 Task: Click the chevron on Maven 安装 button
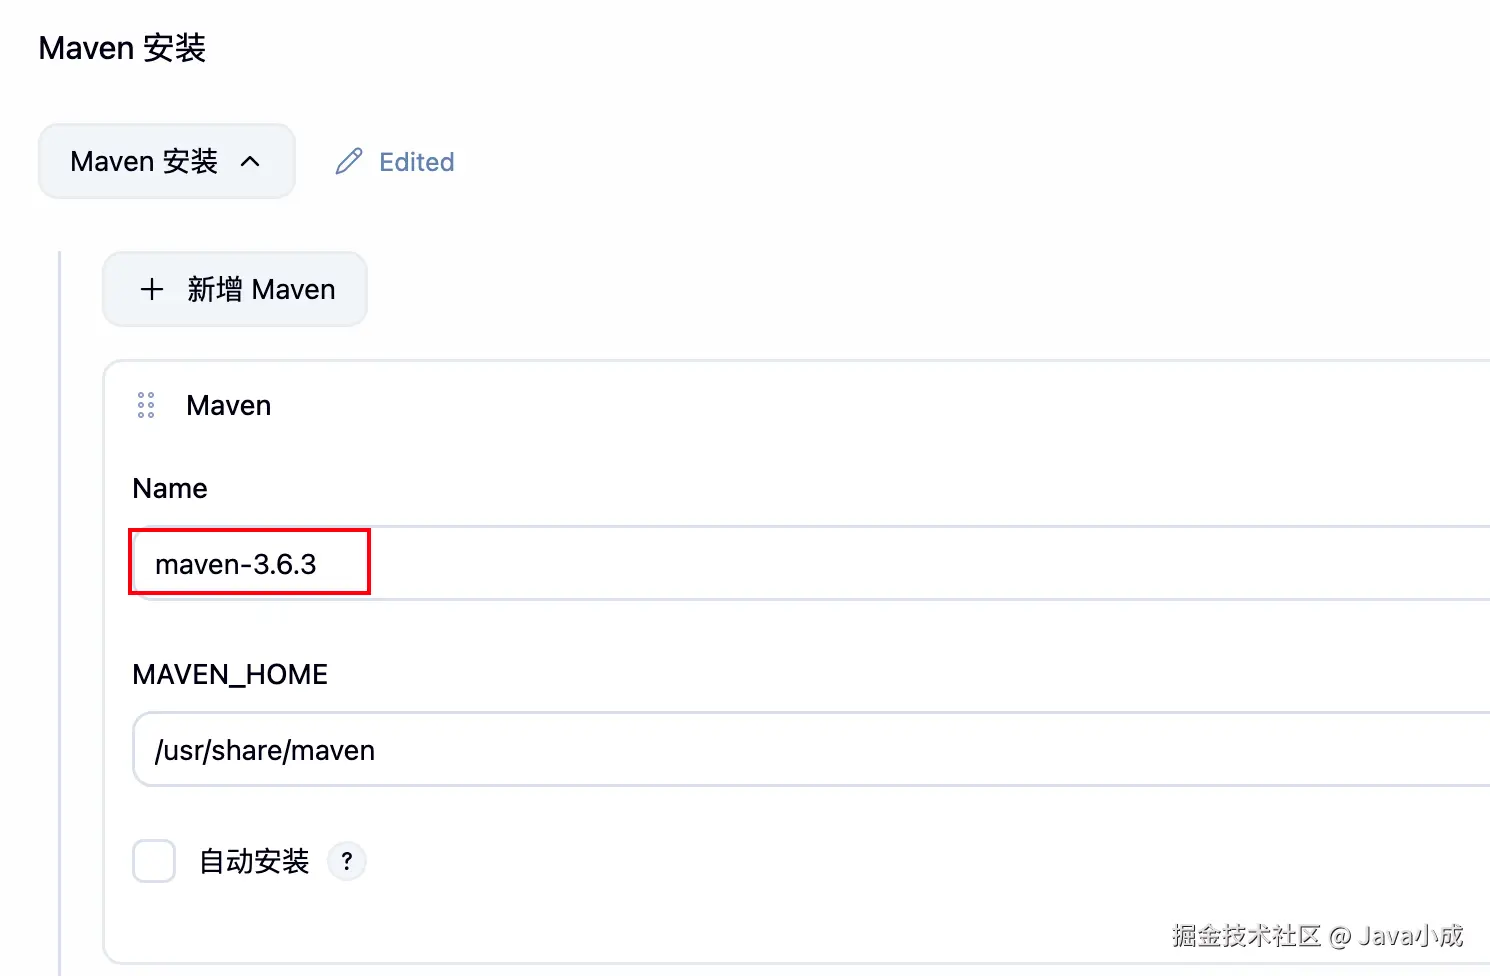[x=251, y=161]
